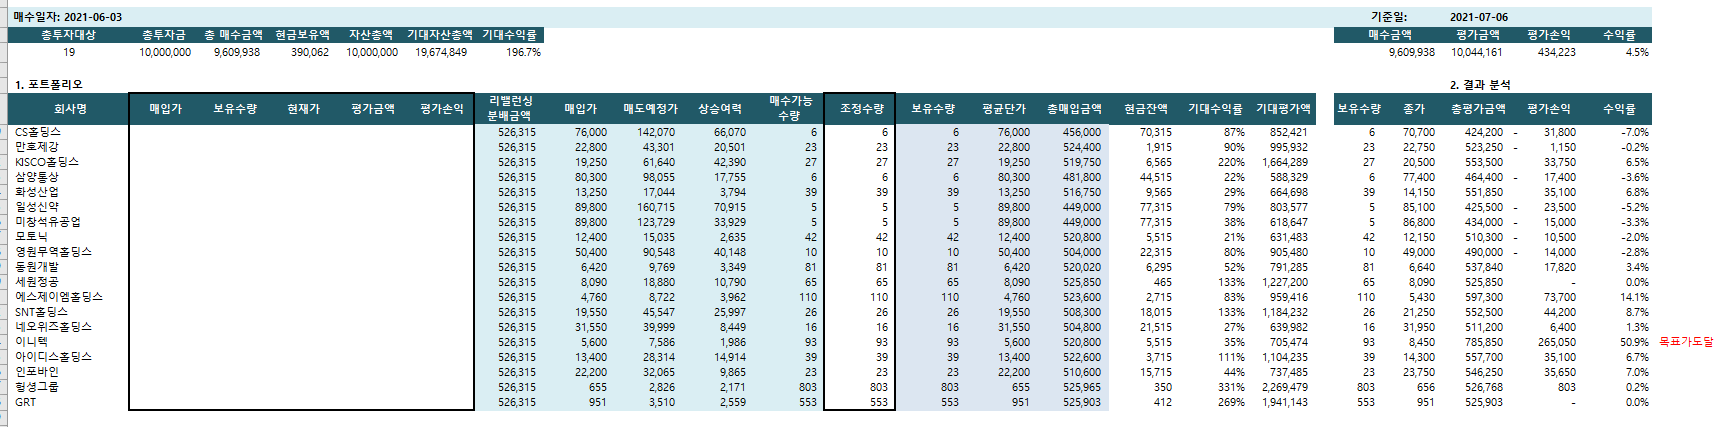Select the 19,674,849 expected asset value
The image size is (1724, 427).
coord(441,52)
